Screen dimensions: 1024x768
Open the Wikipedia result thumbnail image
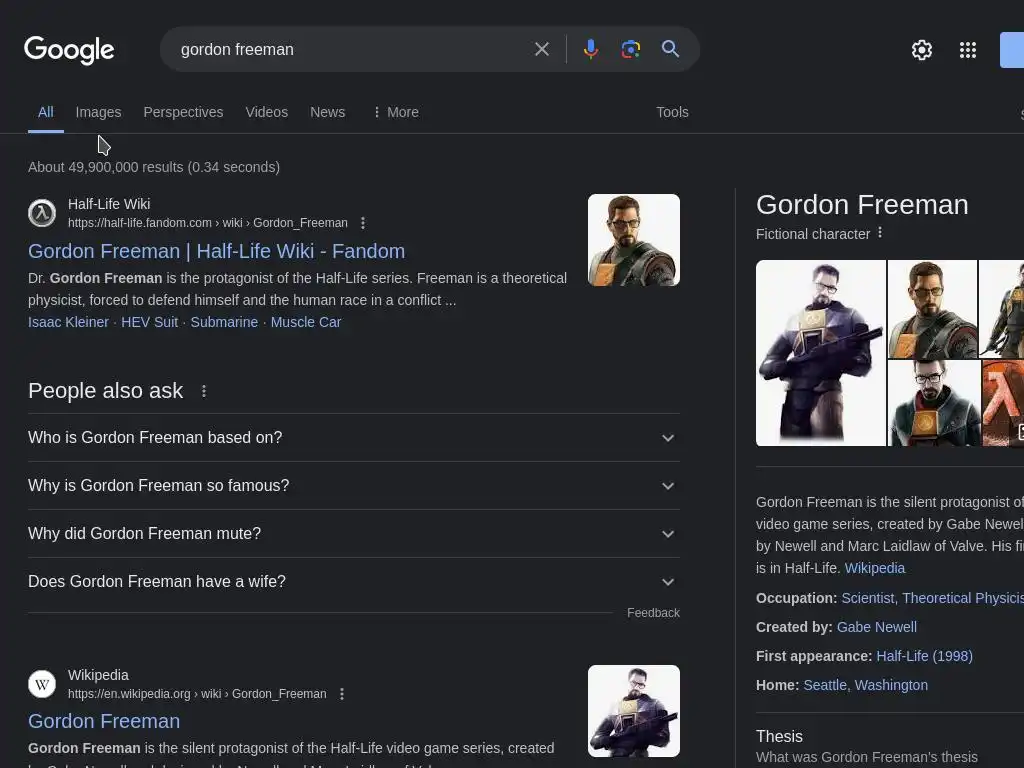(633, 711)
